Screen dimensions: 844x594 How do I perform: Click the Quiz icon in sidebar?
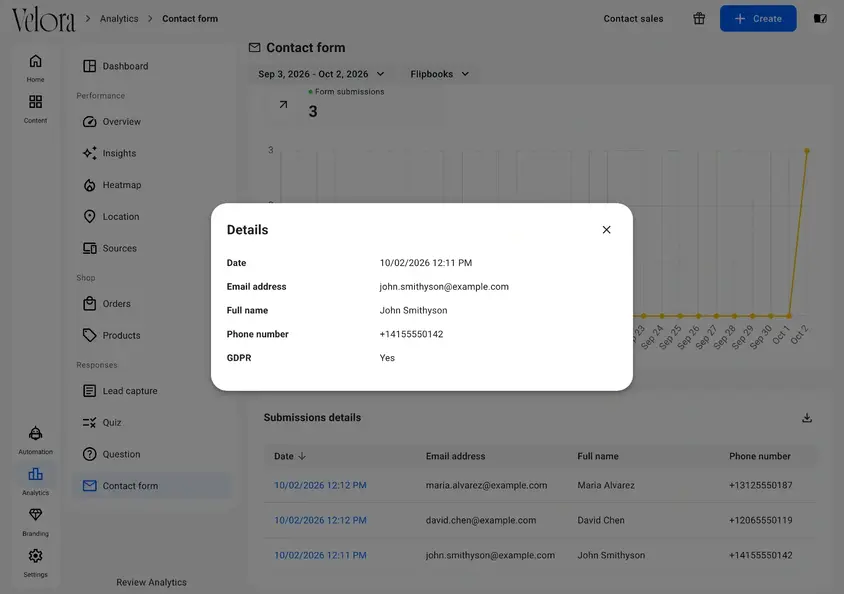pyautogui.click(x=89, y=422)
